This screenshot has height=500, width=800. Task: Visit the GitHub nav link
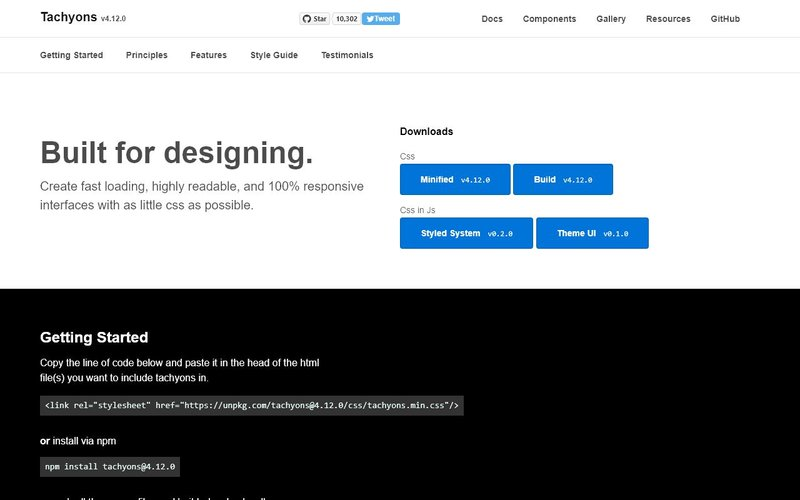click(725, 19)
